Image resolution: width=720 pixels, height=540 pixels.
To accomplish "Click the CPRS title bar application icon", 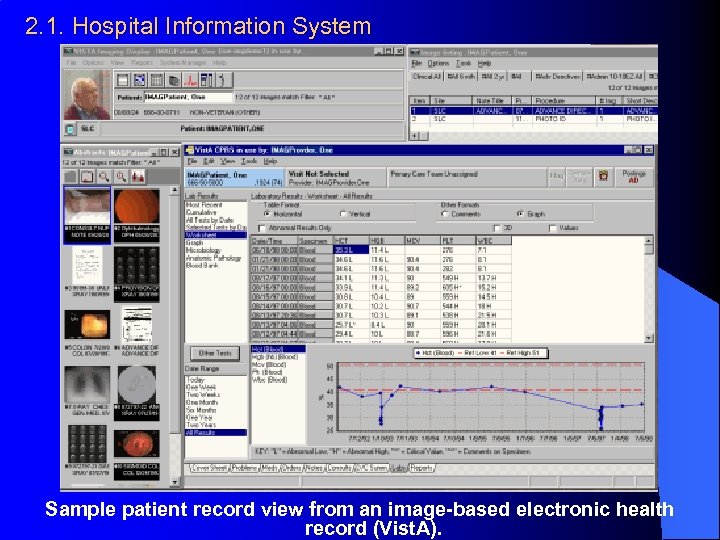I will click(x=189, y=150).
